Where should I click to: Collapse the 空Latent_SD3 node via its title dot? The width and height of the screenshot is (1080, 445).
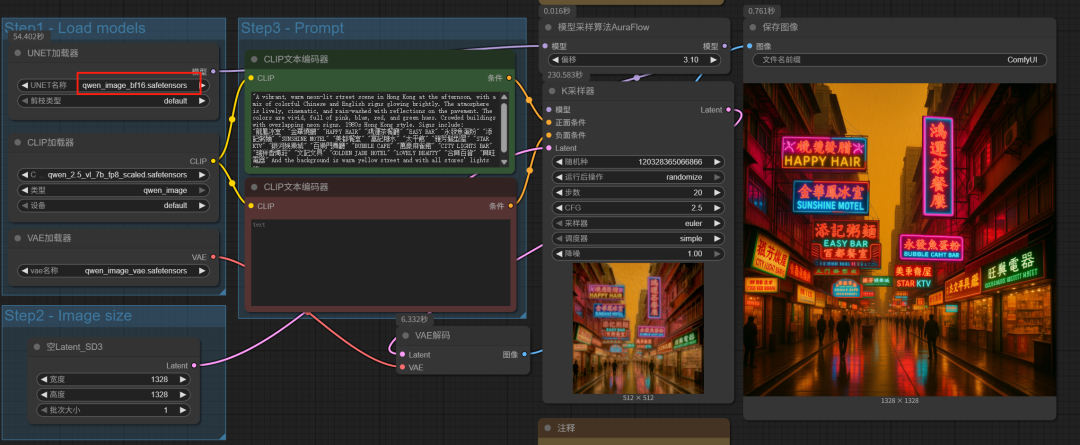[37, 346]
